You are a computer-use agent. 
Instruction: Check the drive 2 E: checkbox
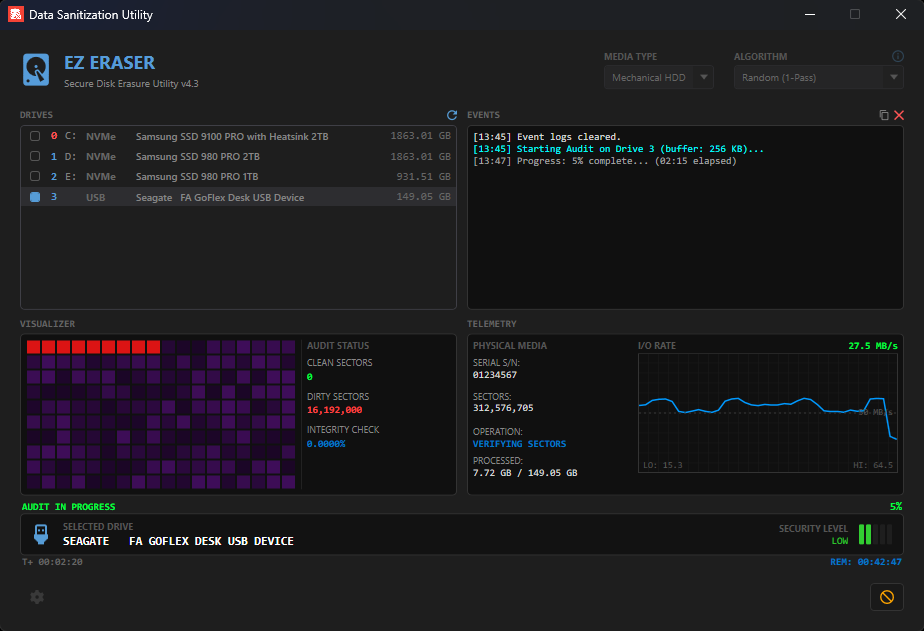[35, 176]
